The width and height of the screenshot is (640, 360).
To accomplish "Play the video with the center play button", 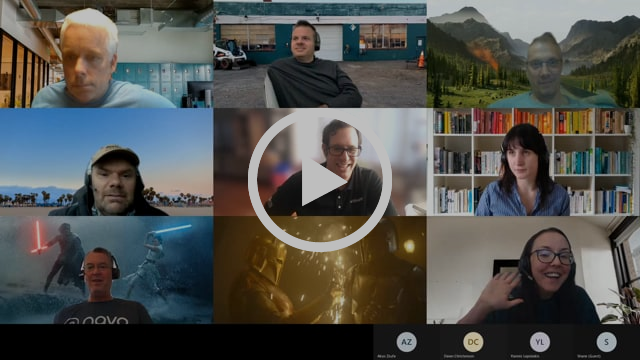I will pos(320,180).
